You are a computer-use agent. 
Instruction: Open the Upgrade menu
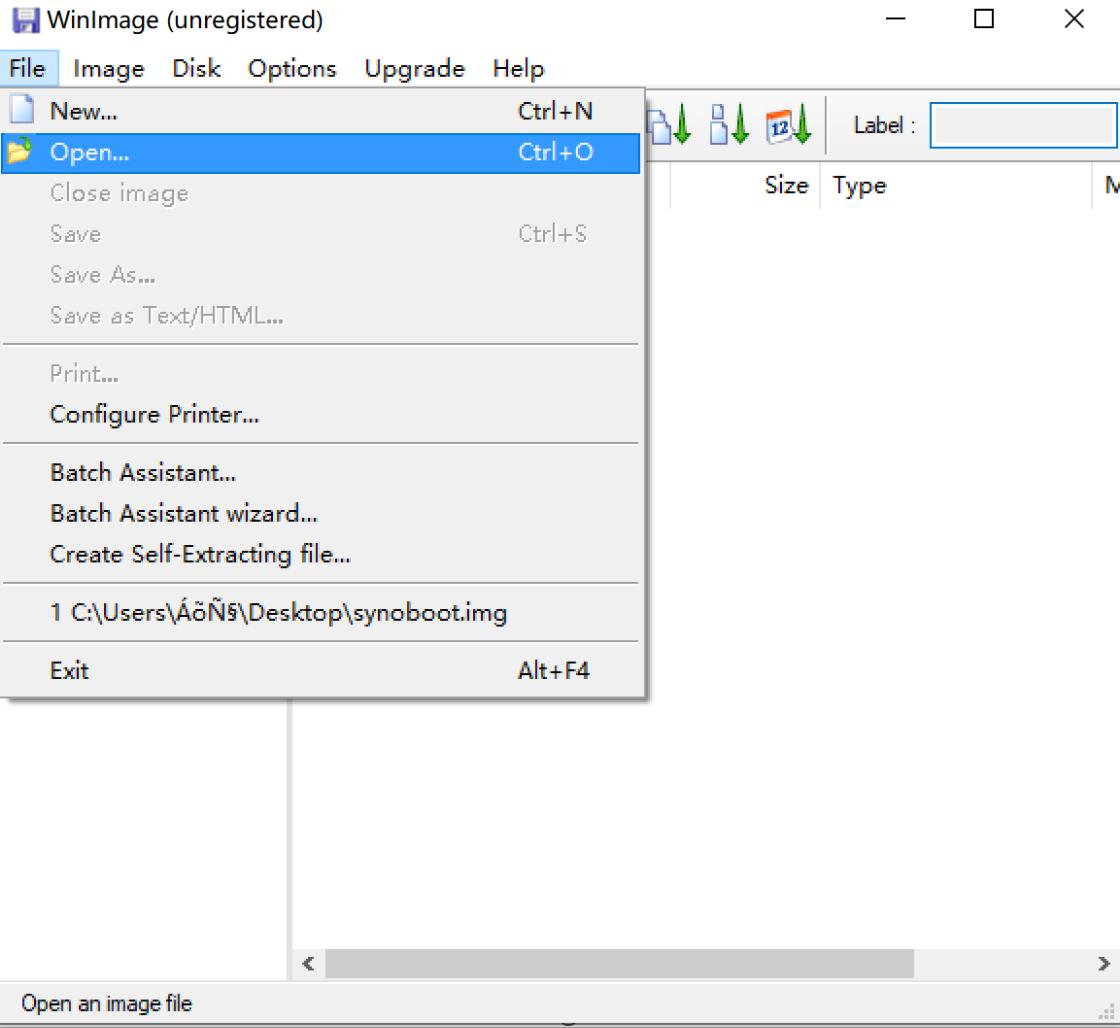click(414, 69)
